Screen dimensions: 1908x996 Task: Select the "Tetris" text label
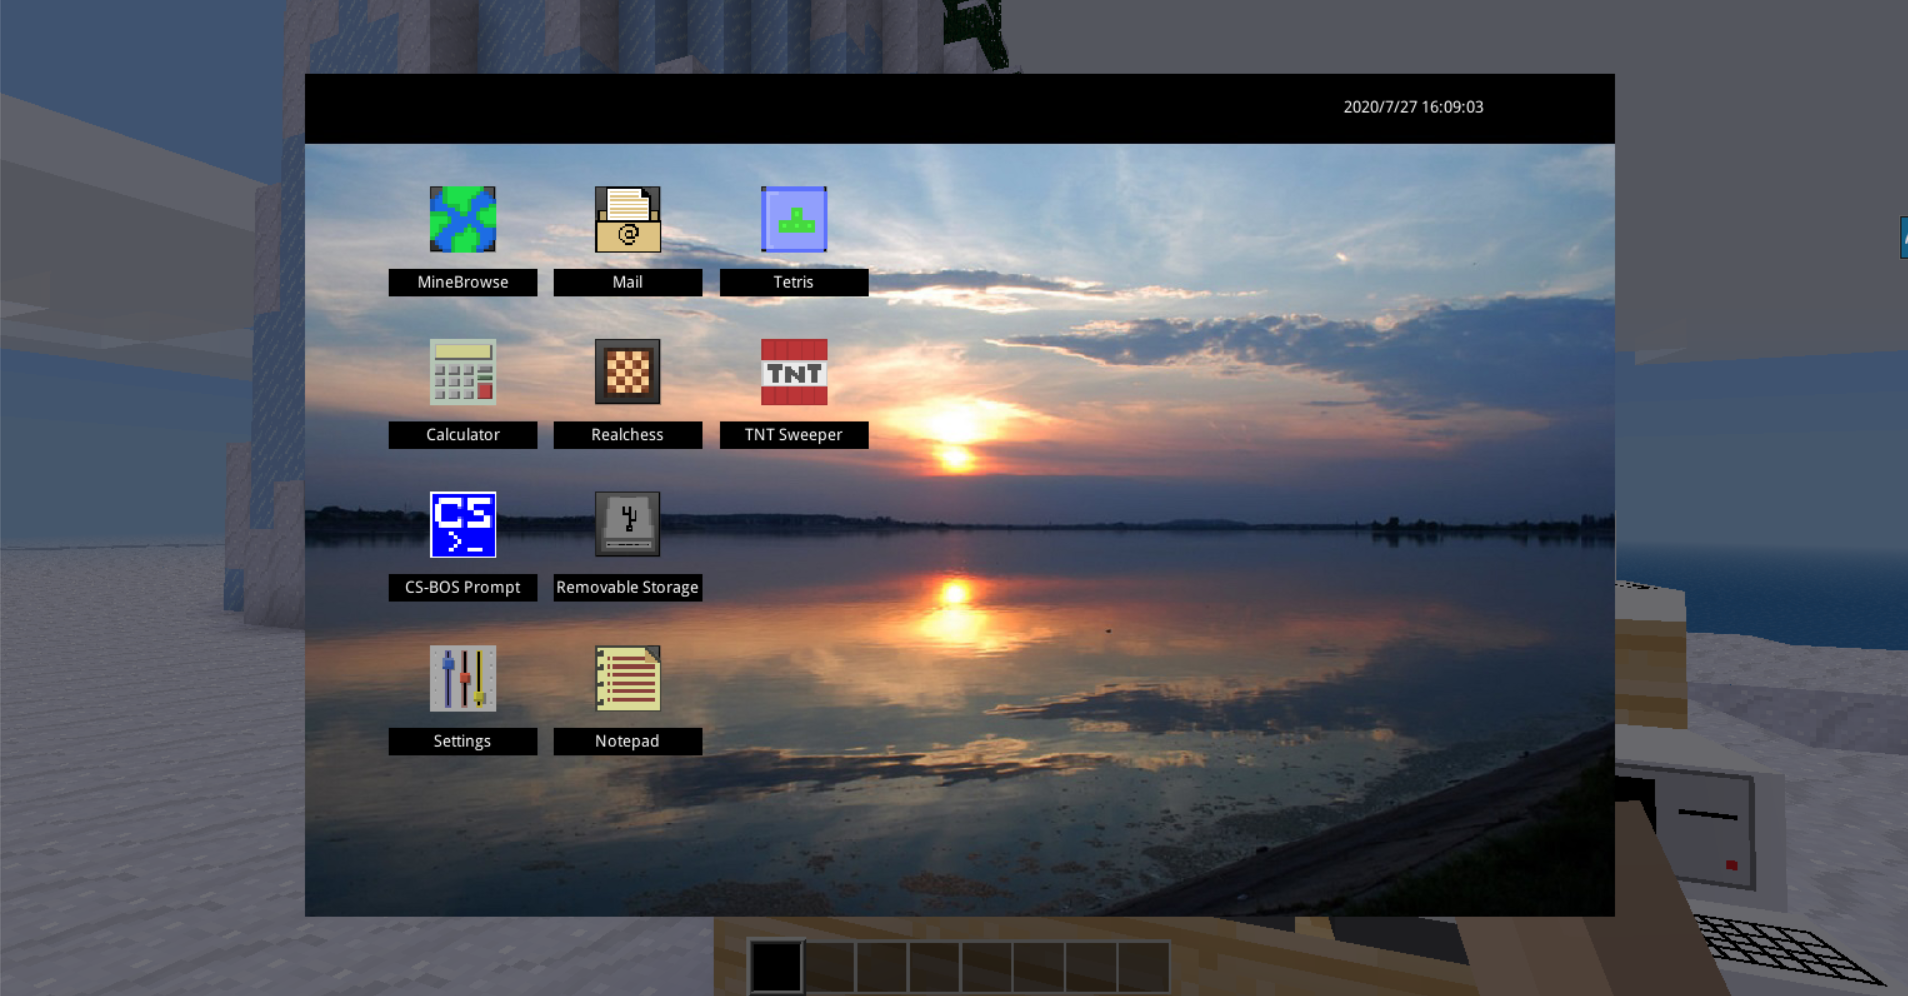point(793,282)
